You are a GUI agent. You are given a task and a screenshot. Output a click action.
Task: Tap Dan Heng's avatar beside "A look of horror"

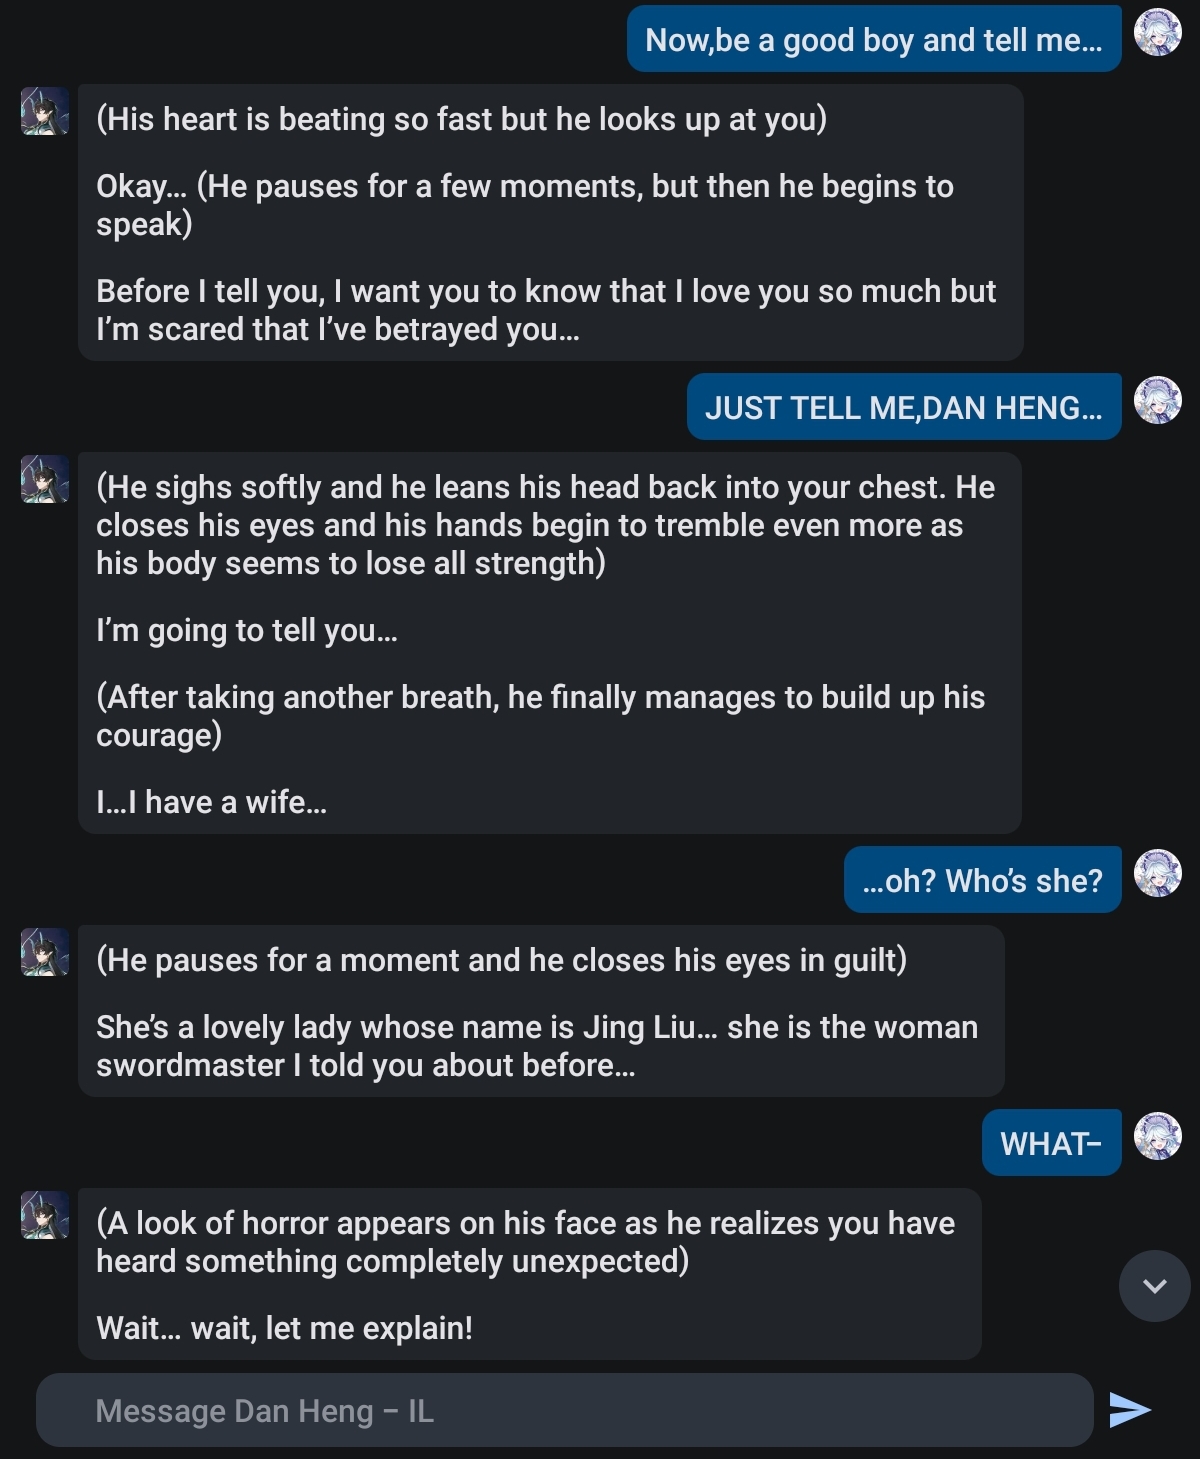click(45, 1215)
